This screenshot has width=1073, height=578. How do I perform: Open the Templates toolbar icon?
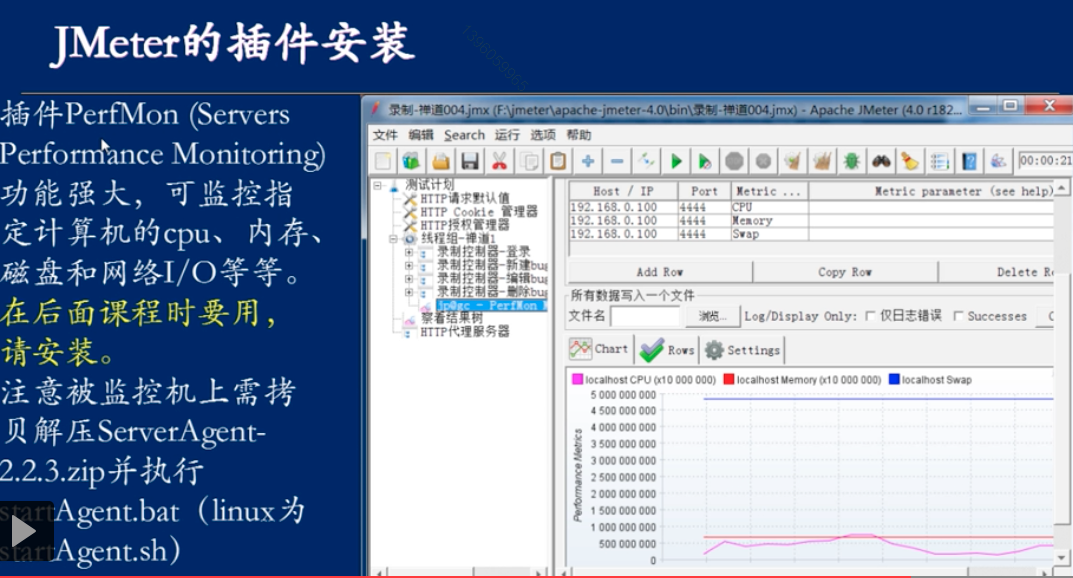coord(411,161)
